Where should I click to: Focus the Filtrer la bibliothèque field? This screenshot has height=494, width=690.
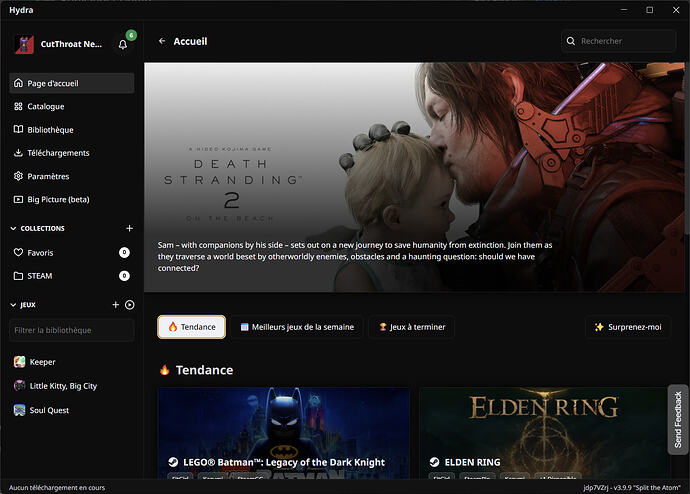pyautogui.click(x=72, y=330)
